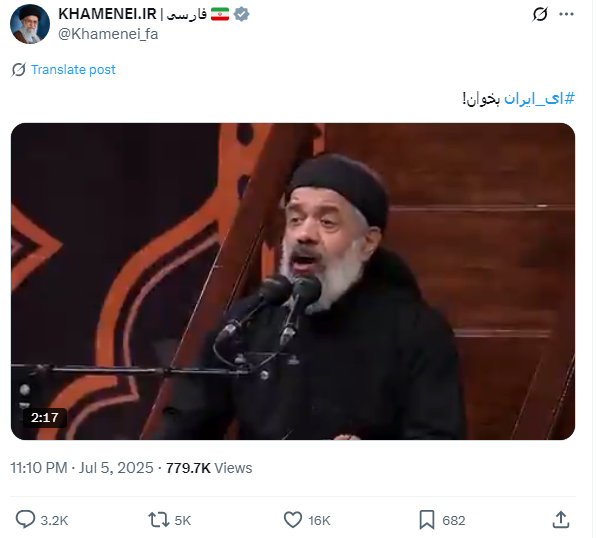The width and height of the screenshot is (596, 538).
Task: Click the Grok icon at top right
Action: (x=540, y=14)
